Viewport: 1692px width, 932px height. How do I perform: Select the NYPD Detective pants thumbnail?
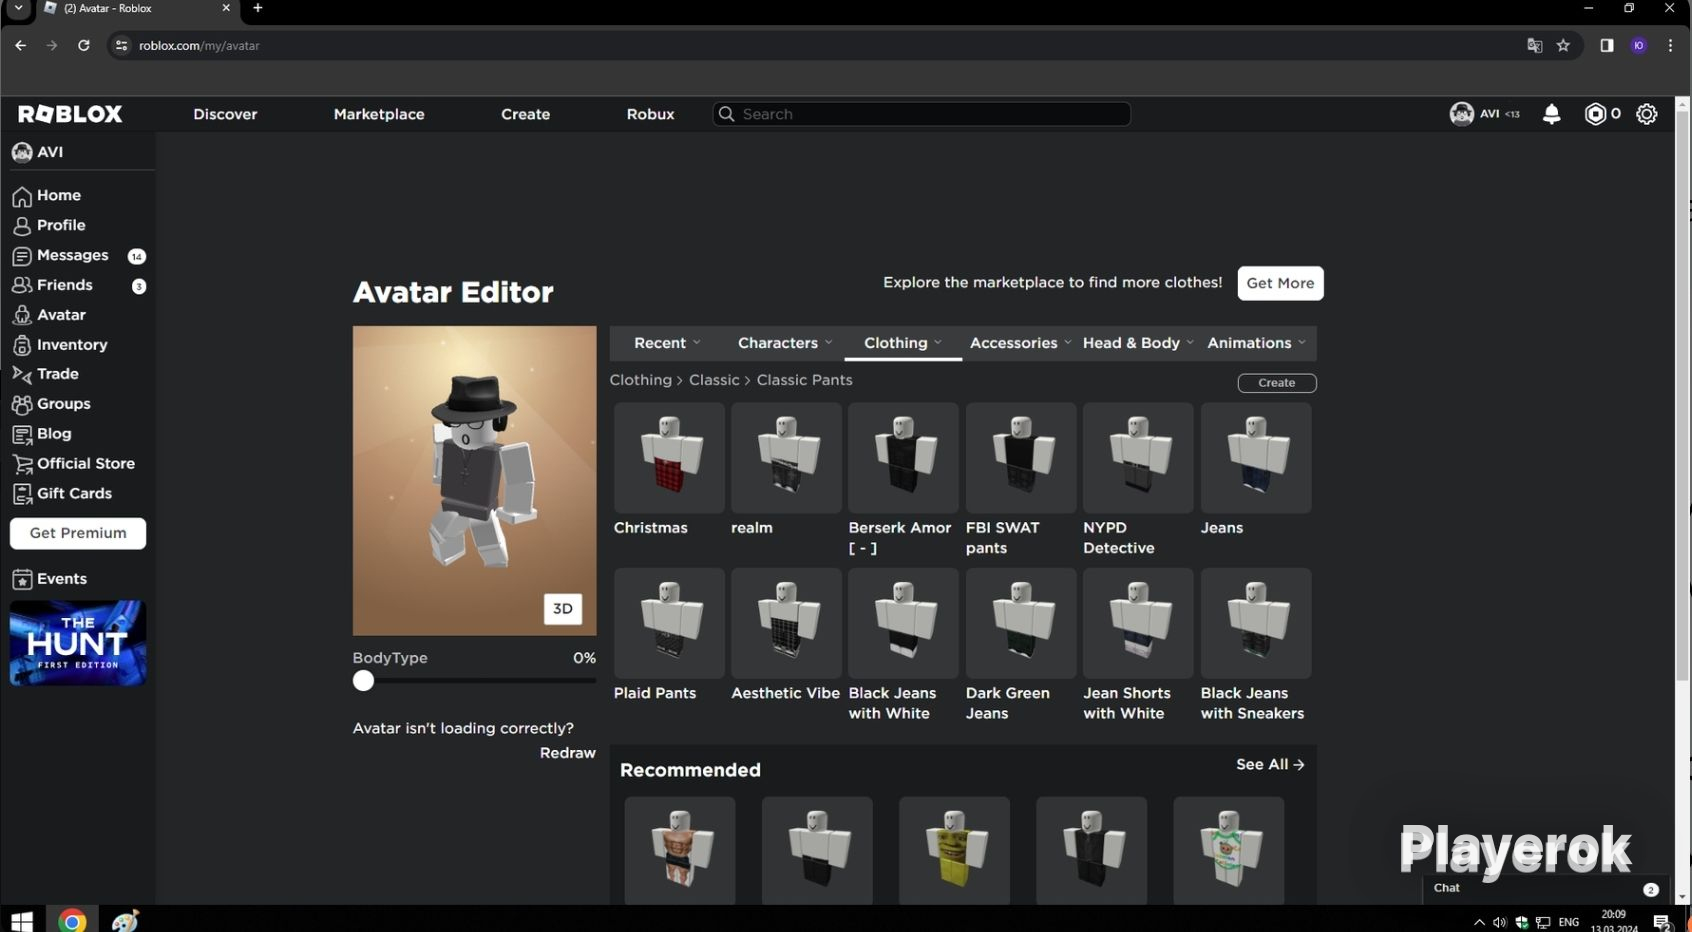pos(1138,458)
